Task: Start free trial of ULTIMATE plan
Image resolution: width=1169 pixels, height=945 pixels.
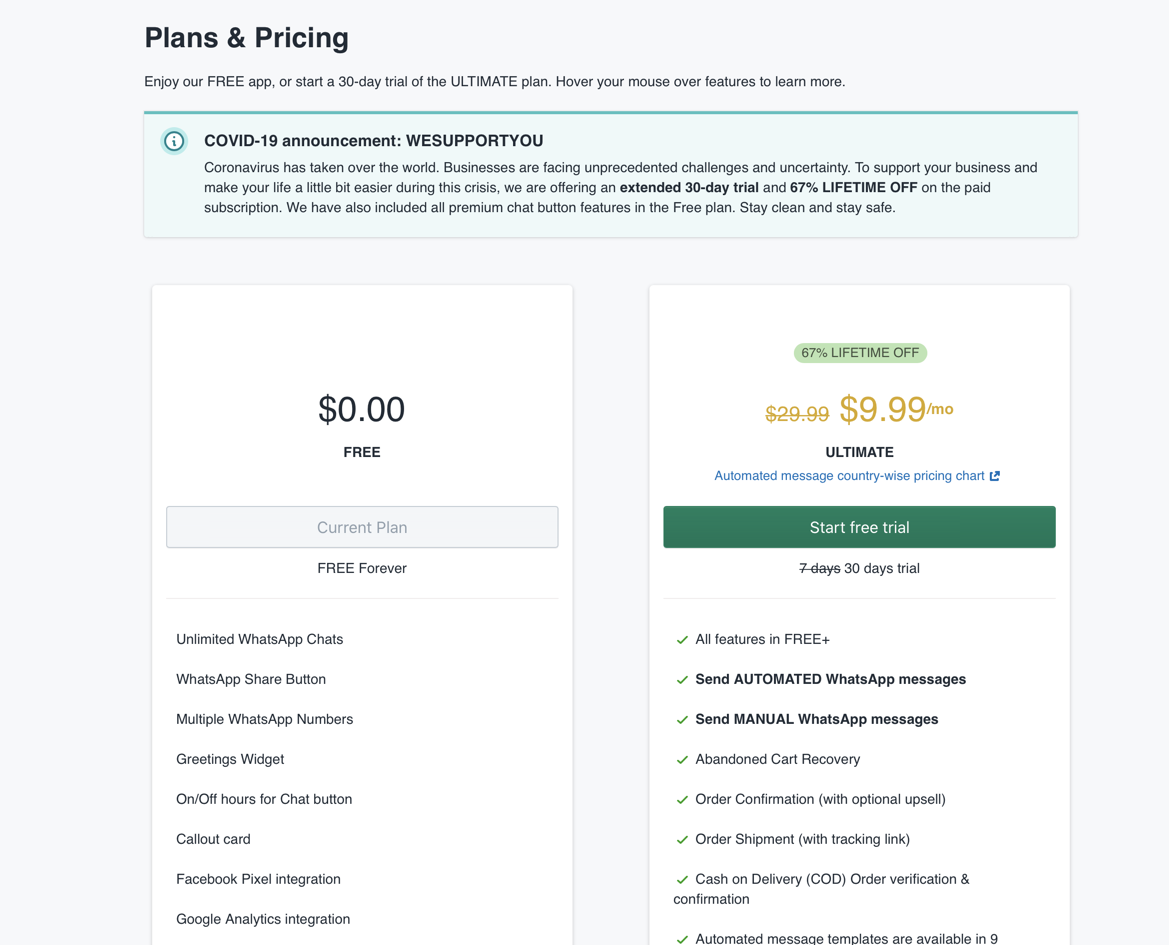Action: tap(859, 527)
